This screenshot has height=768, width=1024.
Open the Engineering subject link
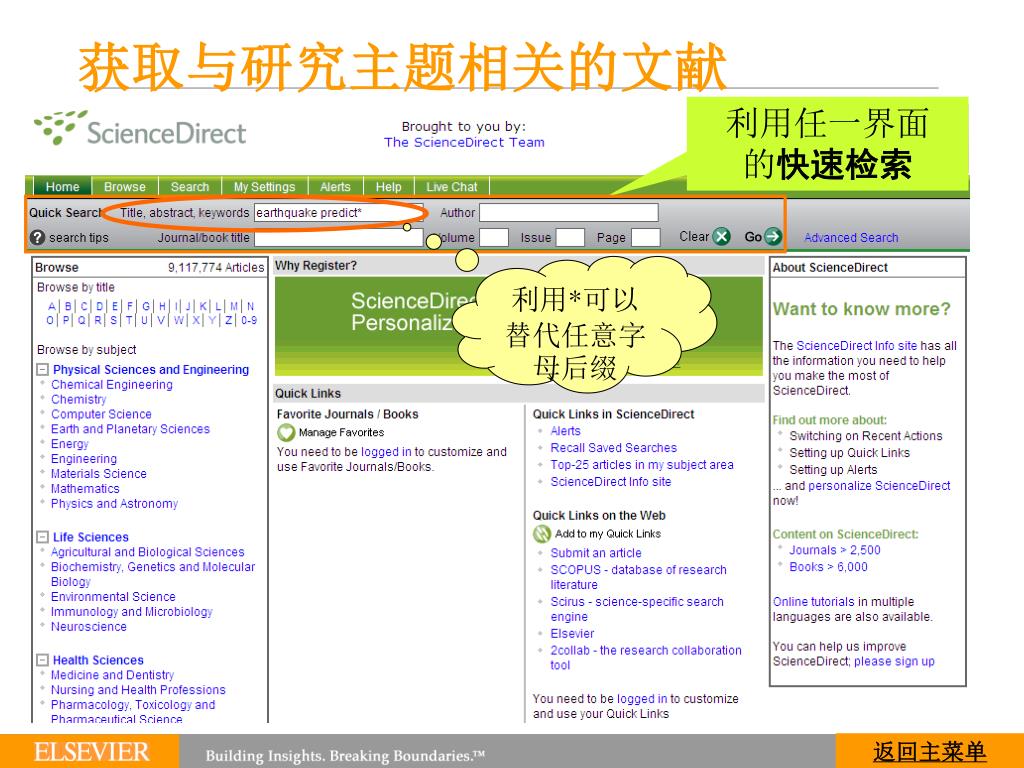(x=84, y=458)
